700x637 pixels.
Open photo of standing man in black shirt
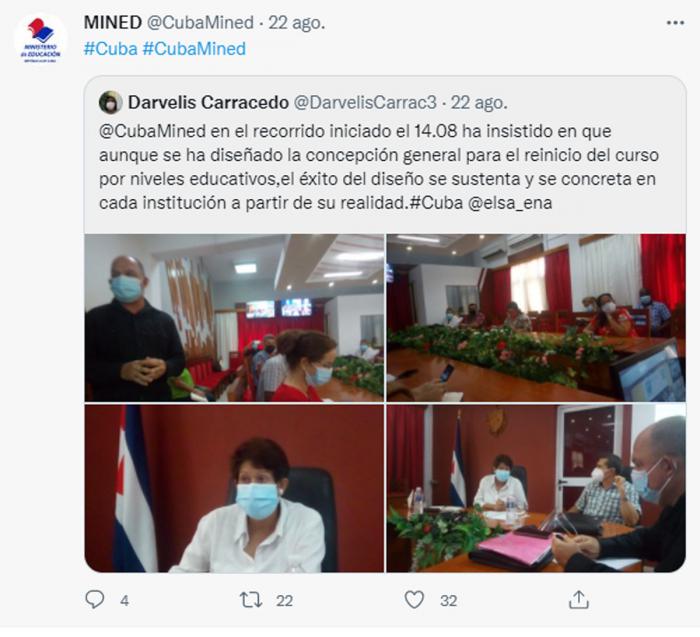tap(234, 318)
